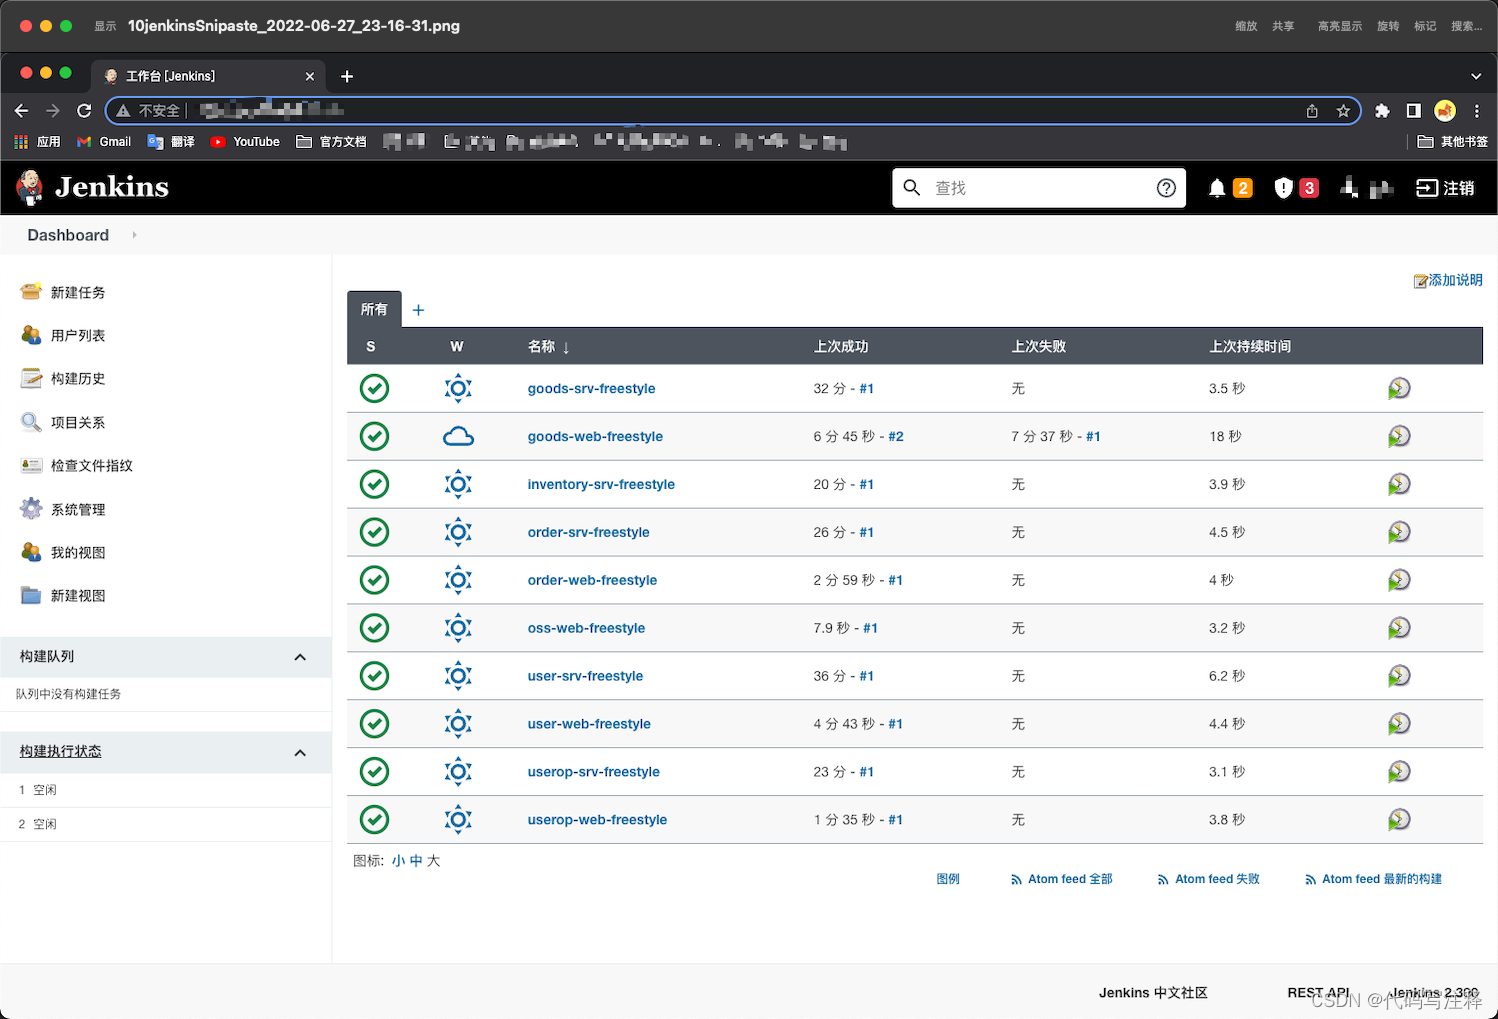Set icon size to 大
This screenshot has width=1498, height=1019.
(x=434, y=861)
